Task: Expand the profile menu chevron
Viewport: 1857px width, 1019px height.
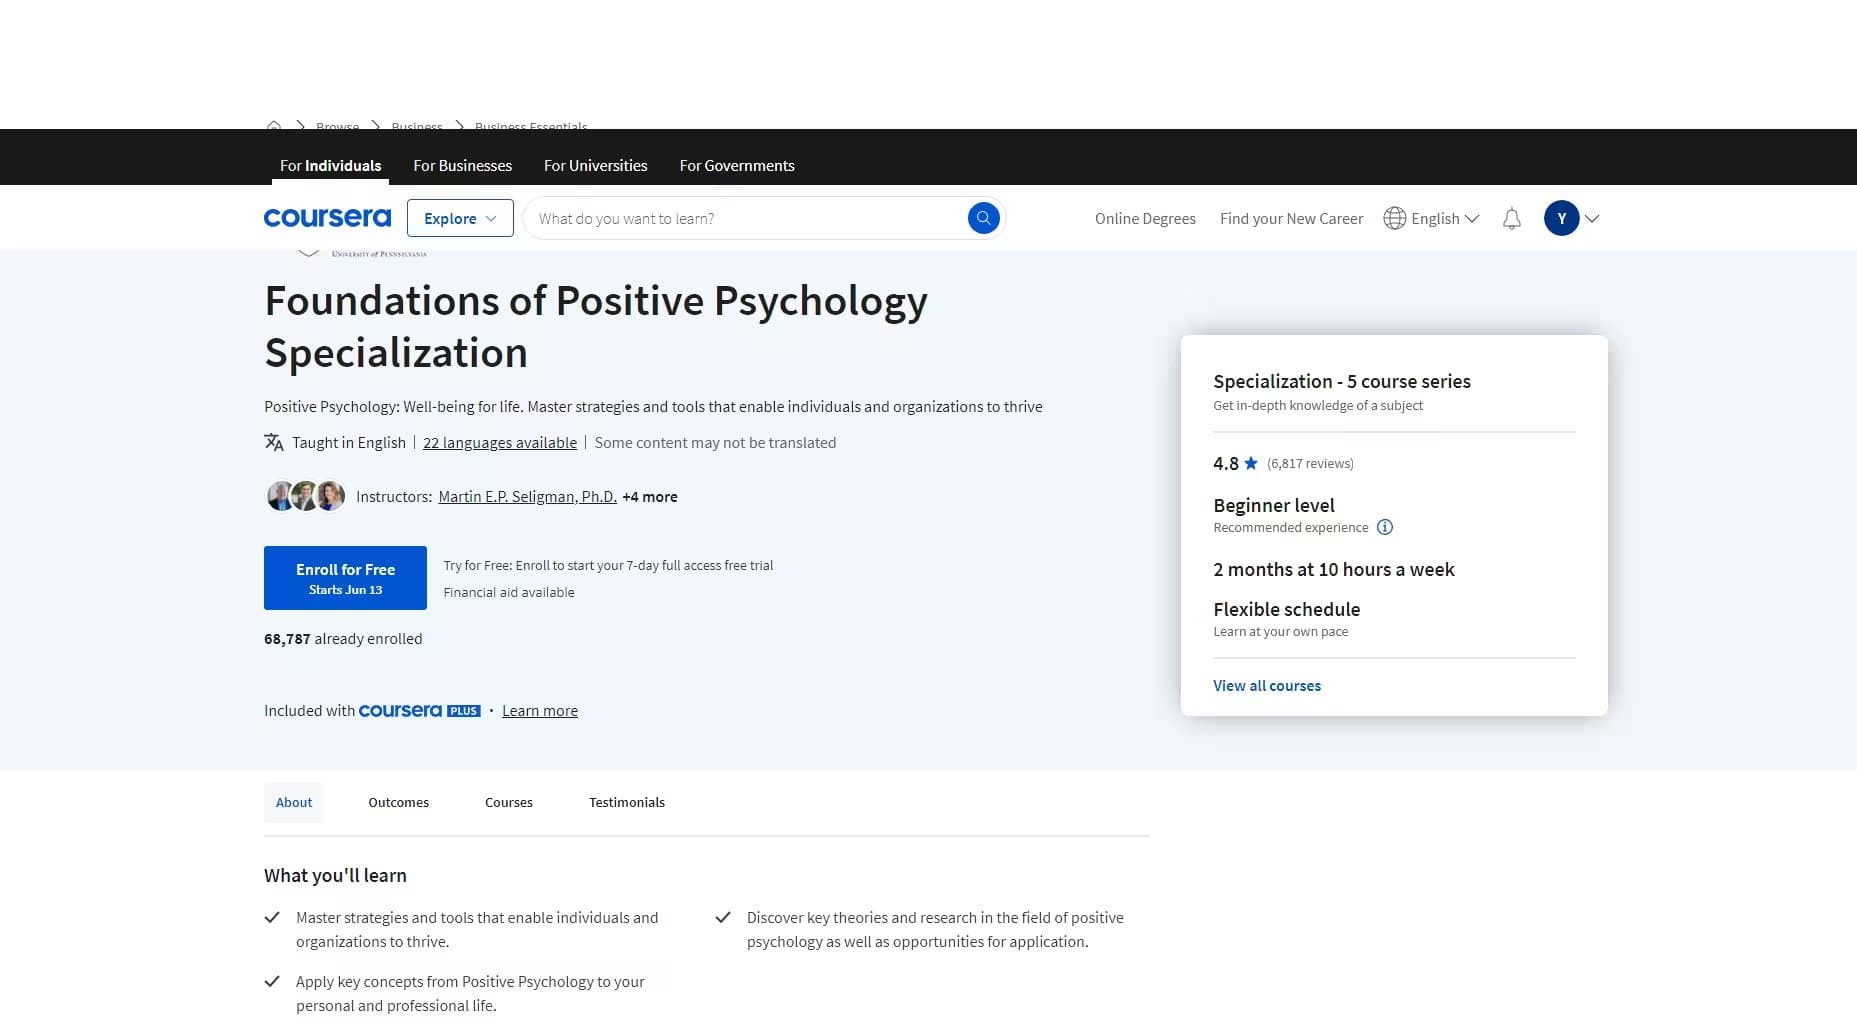Action: coord(1592,219)
